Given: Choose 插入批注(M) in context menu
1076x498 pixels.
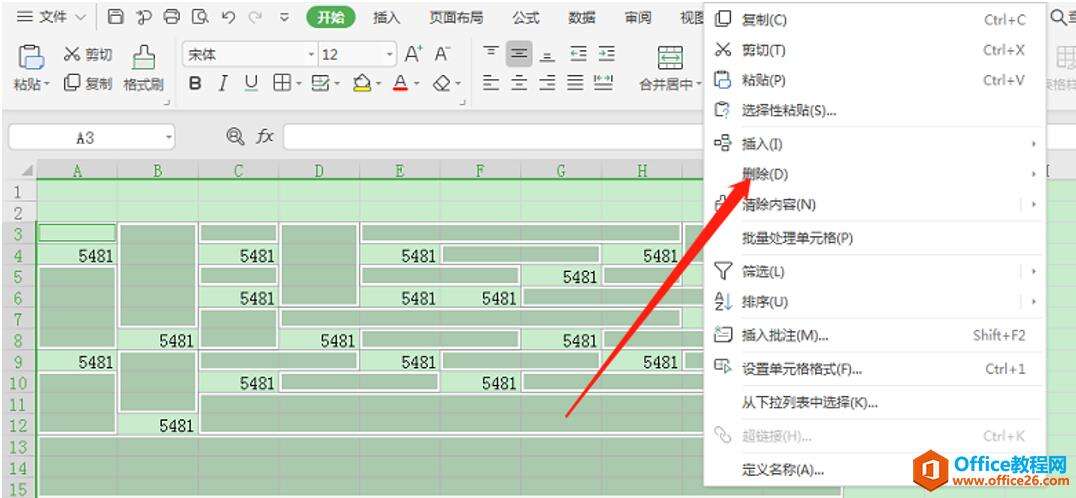Looking at the screenshot, I should pos(874,335).
